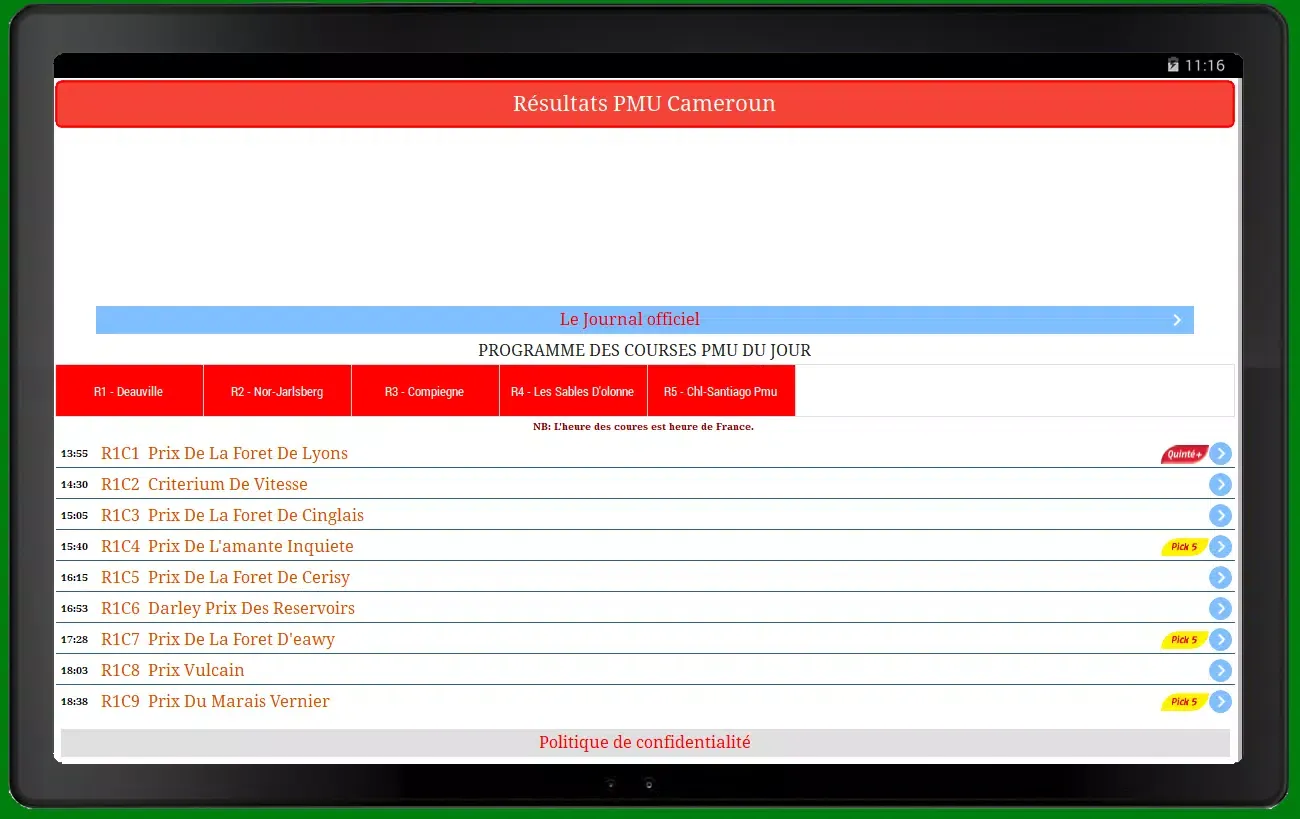Viewport: 1300px width, 819px height.
Task: Open the Le Journal officiel link
Action: [645, 320]
